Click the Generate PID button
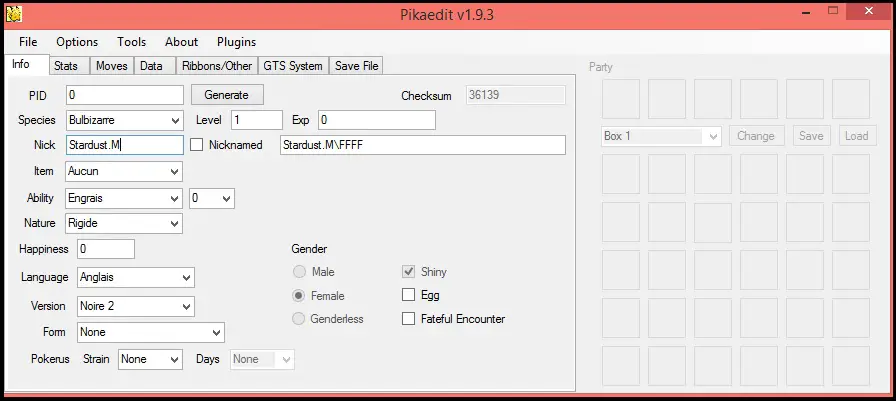 (x=227, y=95)
